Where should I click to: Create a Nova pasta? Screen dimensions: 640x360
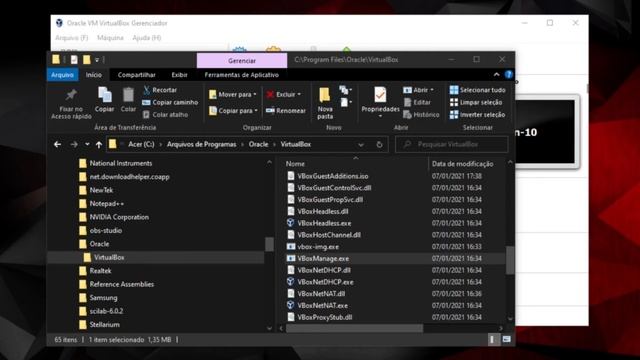pos(325,103)
